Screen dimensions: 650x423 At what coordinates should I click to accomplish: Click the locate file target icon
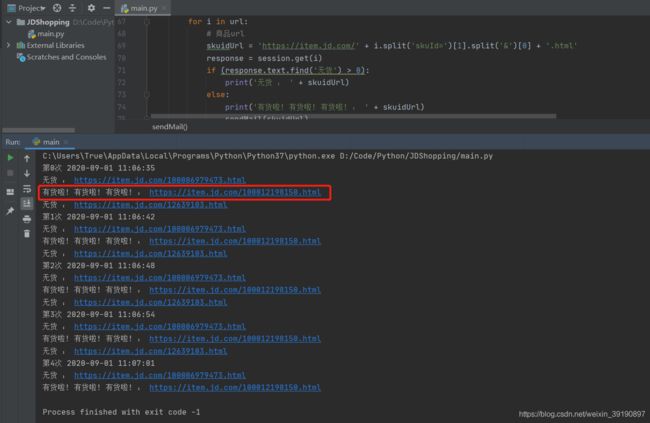57,8
